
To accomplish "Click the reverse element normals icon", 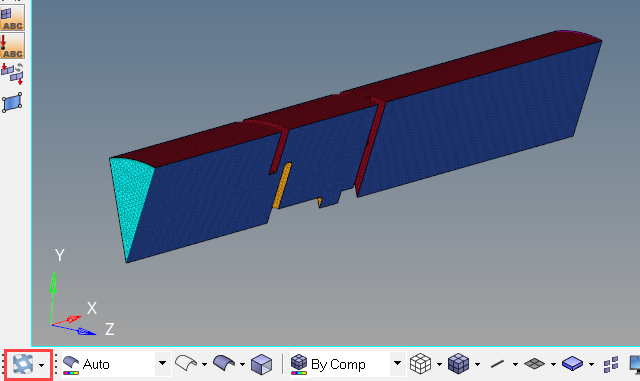I will pos(12,74).
